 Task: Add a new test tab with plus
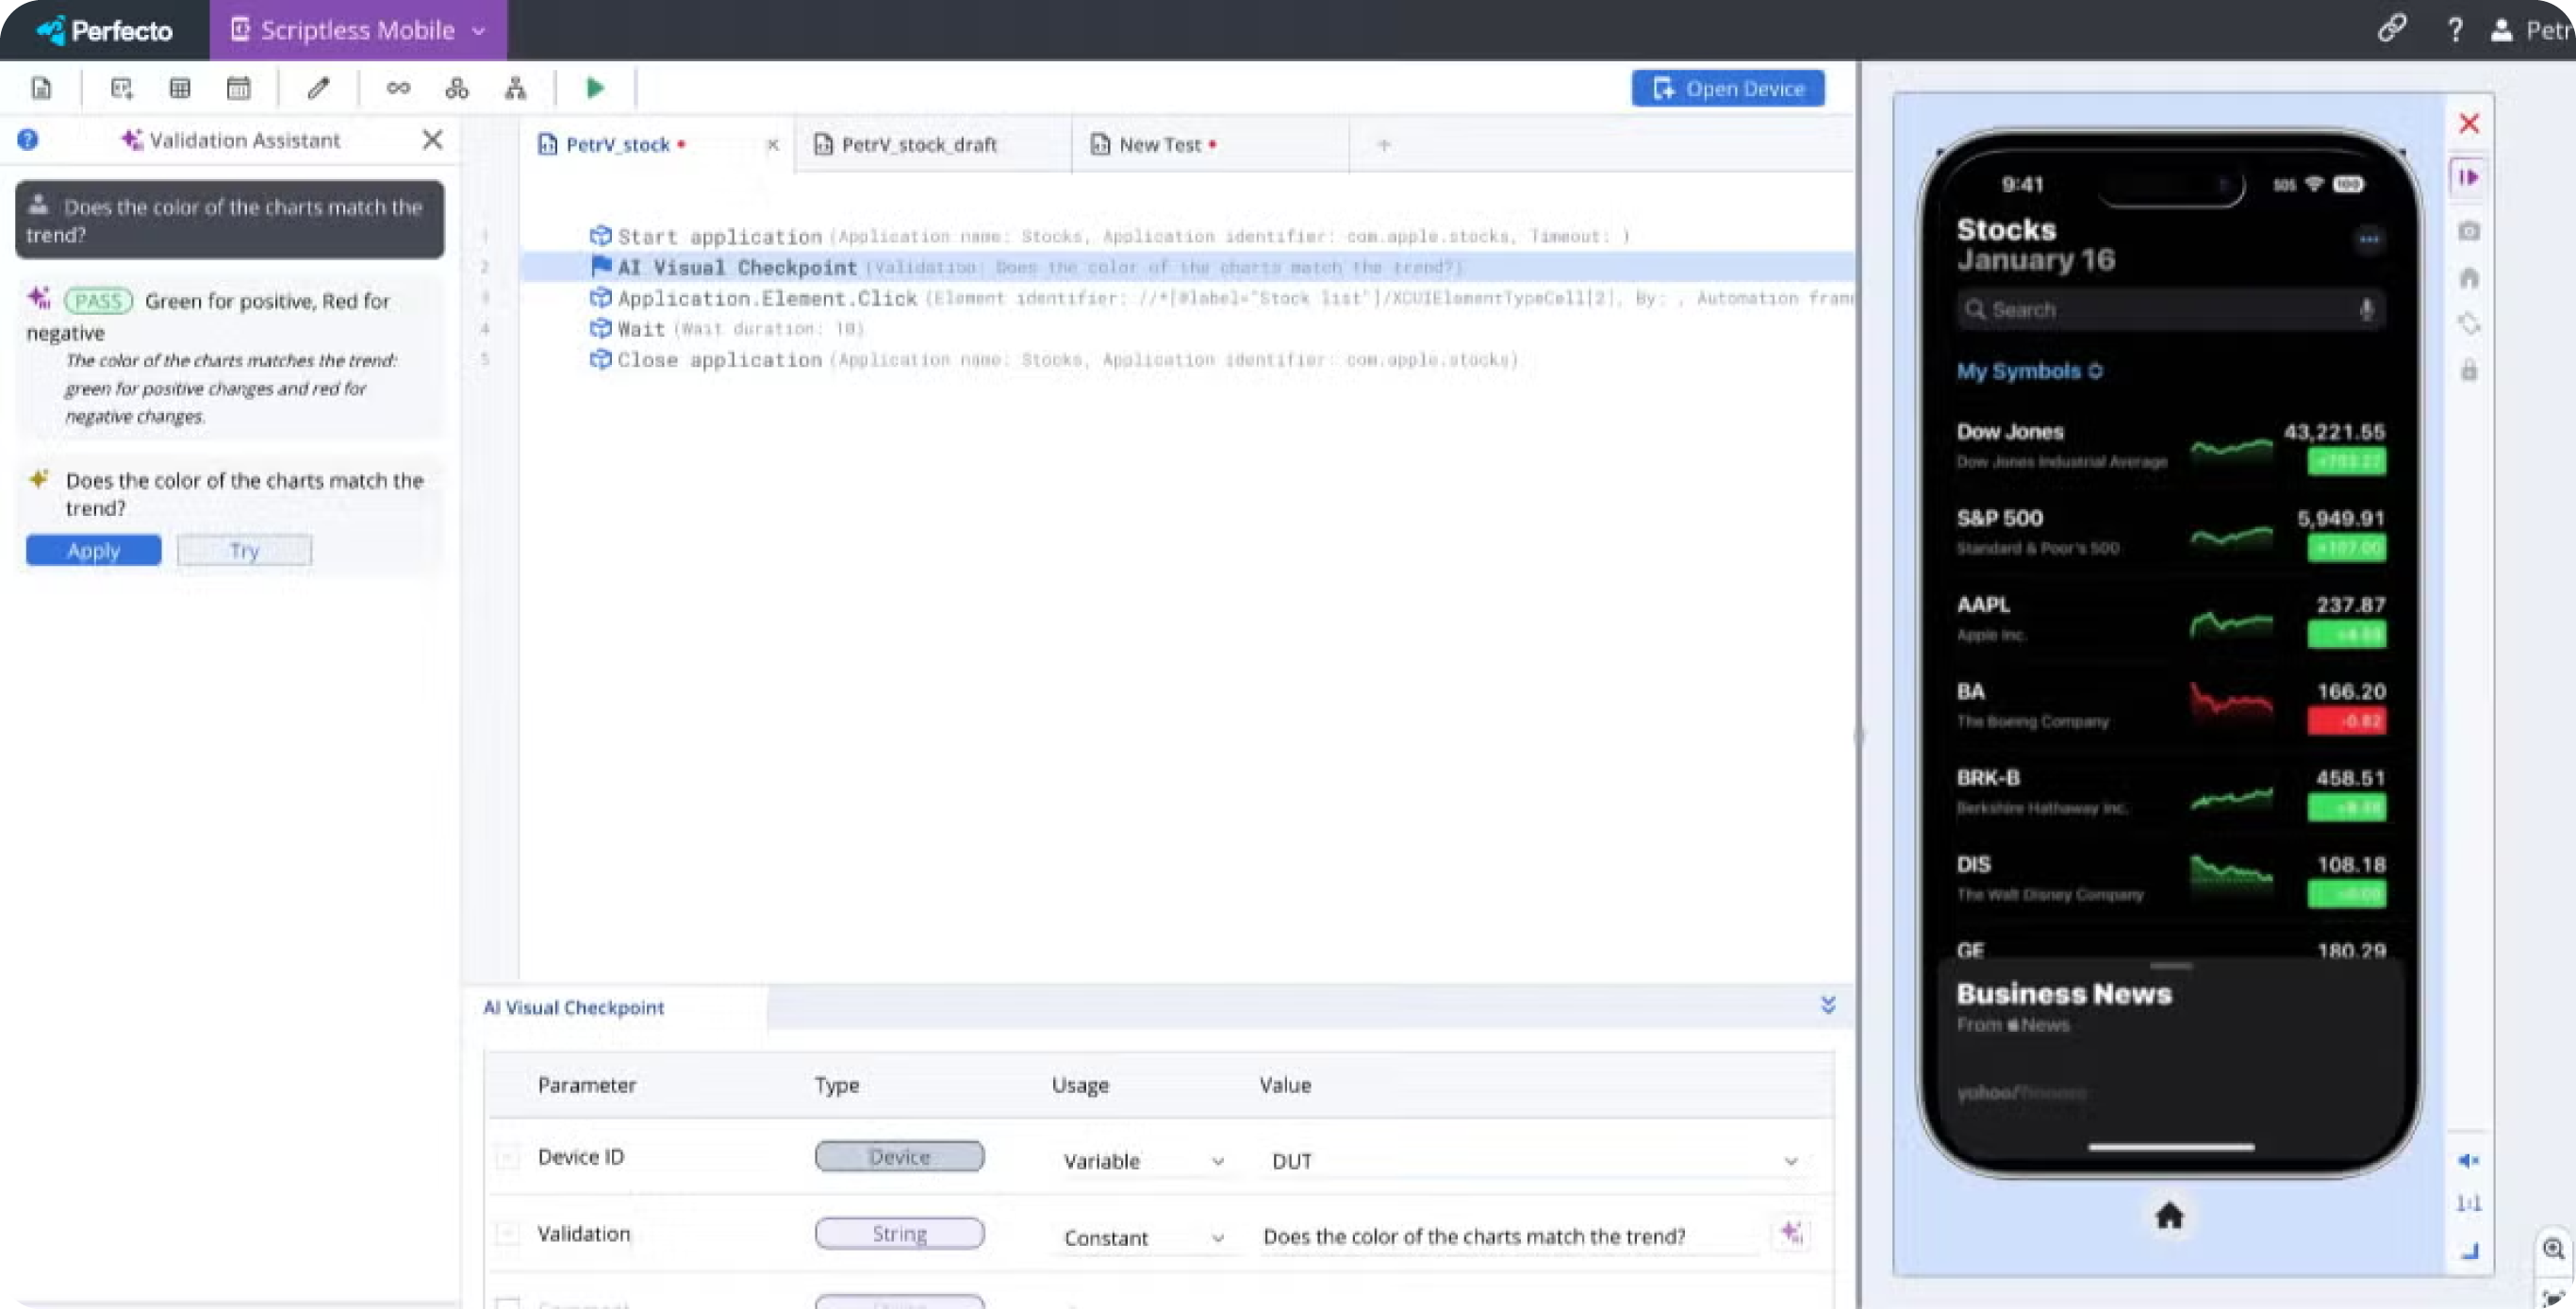point(1384,145)
